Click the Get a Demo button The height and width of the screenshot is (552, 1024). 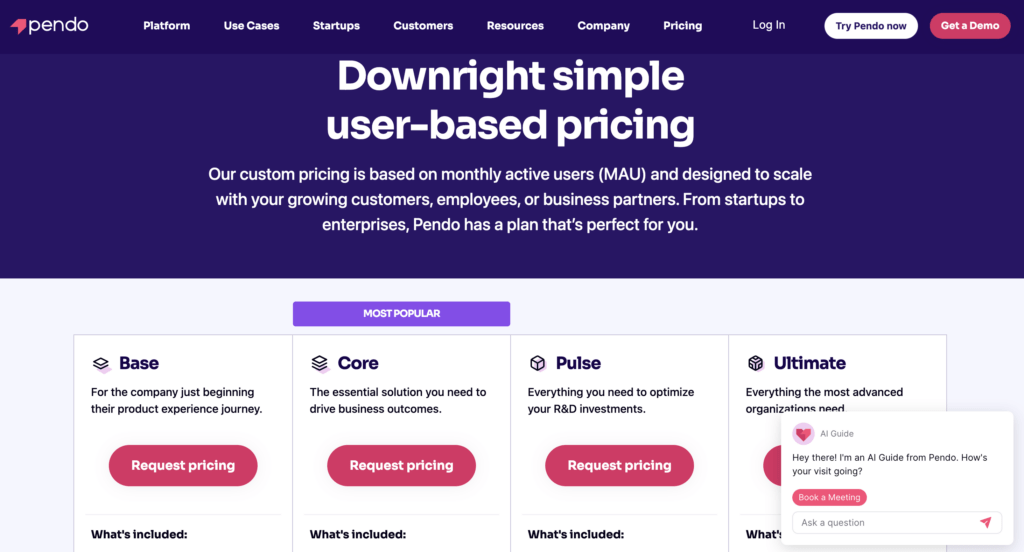coord(970,26)
